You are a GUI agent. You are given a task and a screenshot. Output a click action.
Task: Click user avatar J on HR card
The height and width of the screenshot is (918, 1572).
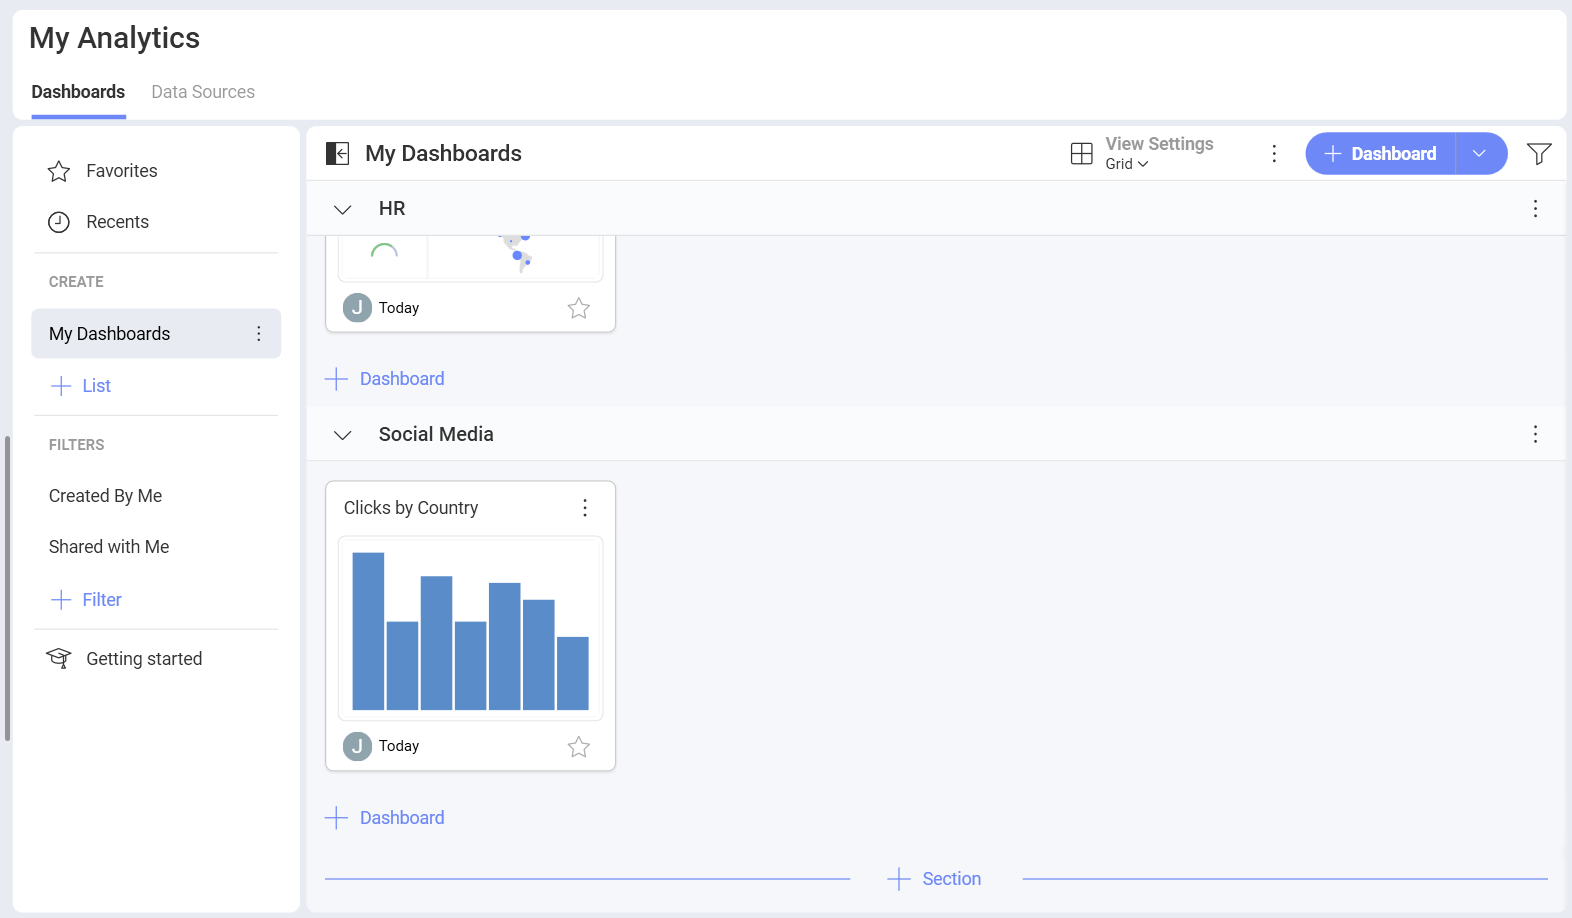click(357, 307)
